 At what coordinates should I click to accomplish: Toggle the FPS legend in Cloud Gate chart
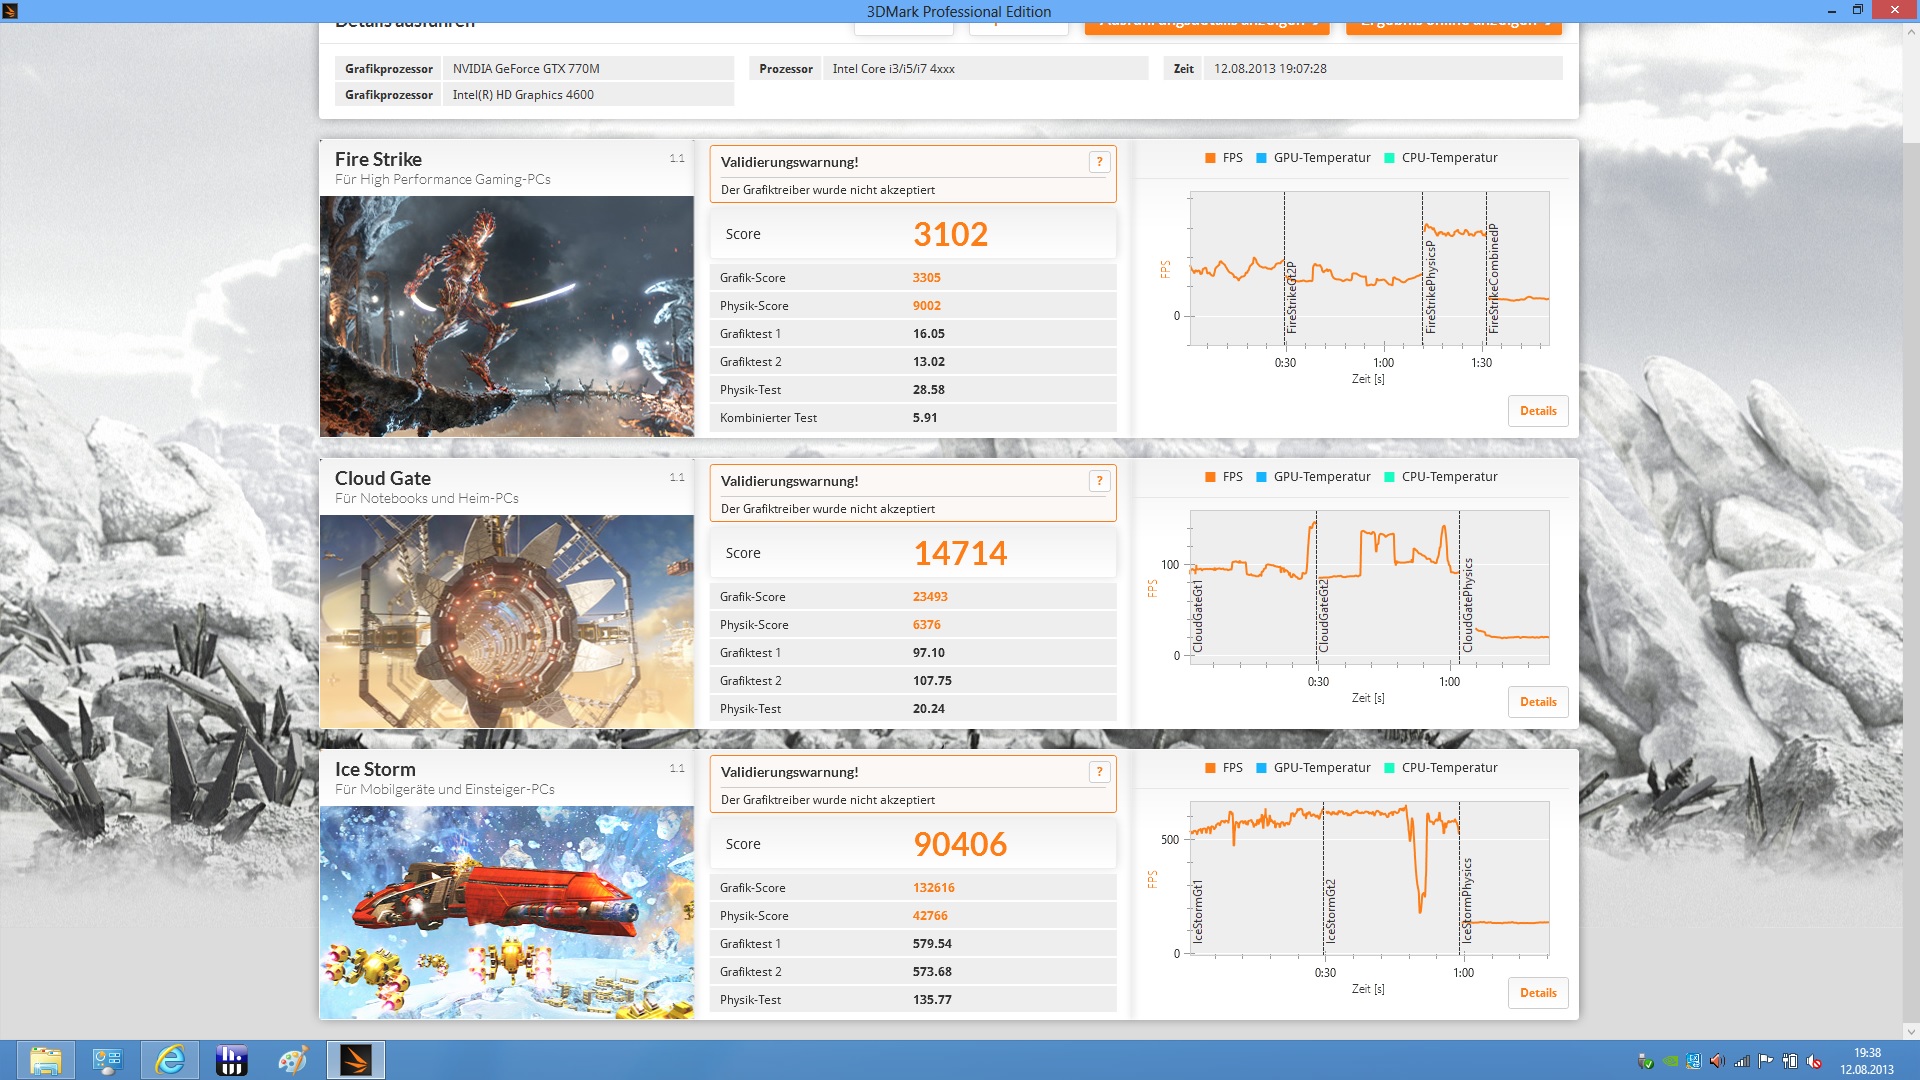(x=1223, y=477)
